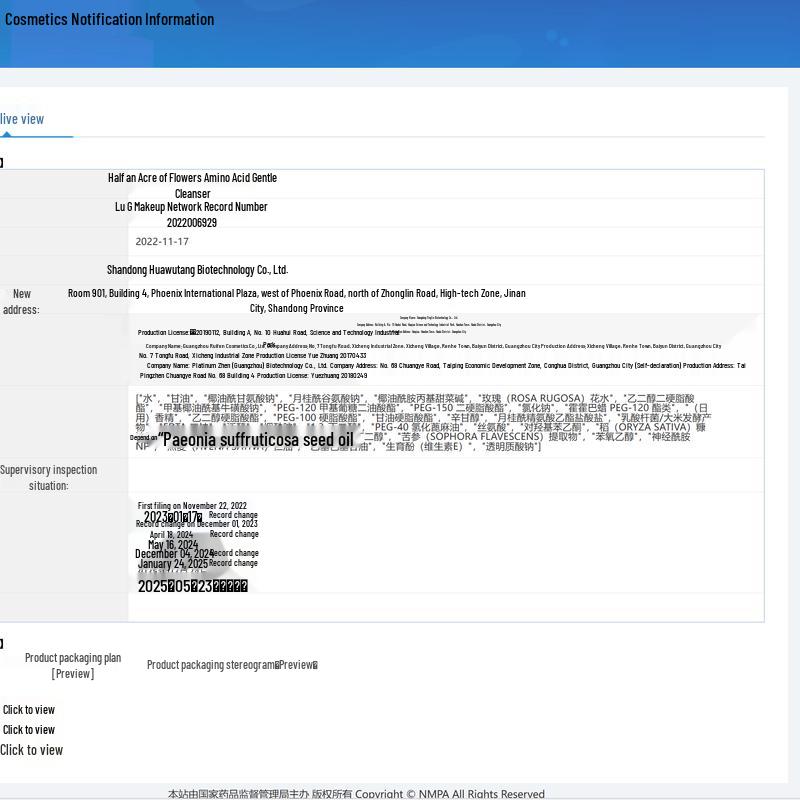This screenshot has width=800, height=800.
Task: Select the Half an Acre of Flowers product name
Action: 192,186
